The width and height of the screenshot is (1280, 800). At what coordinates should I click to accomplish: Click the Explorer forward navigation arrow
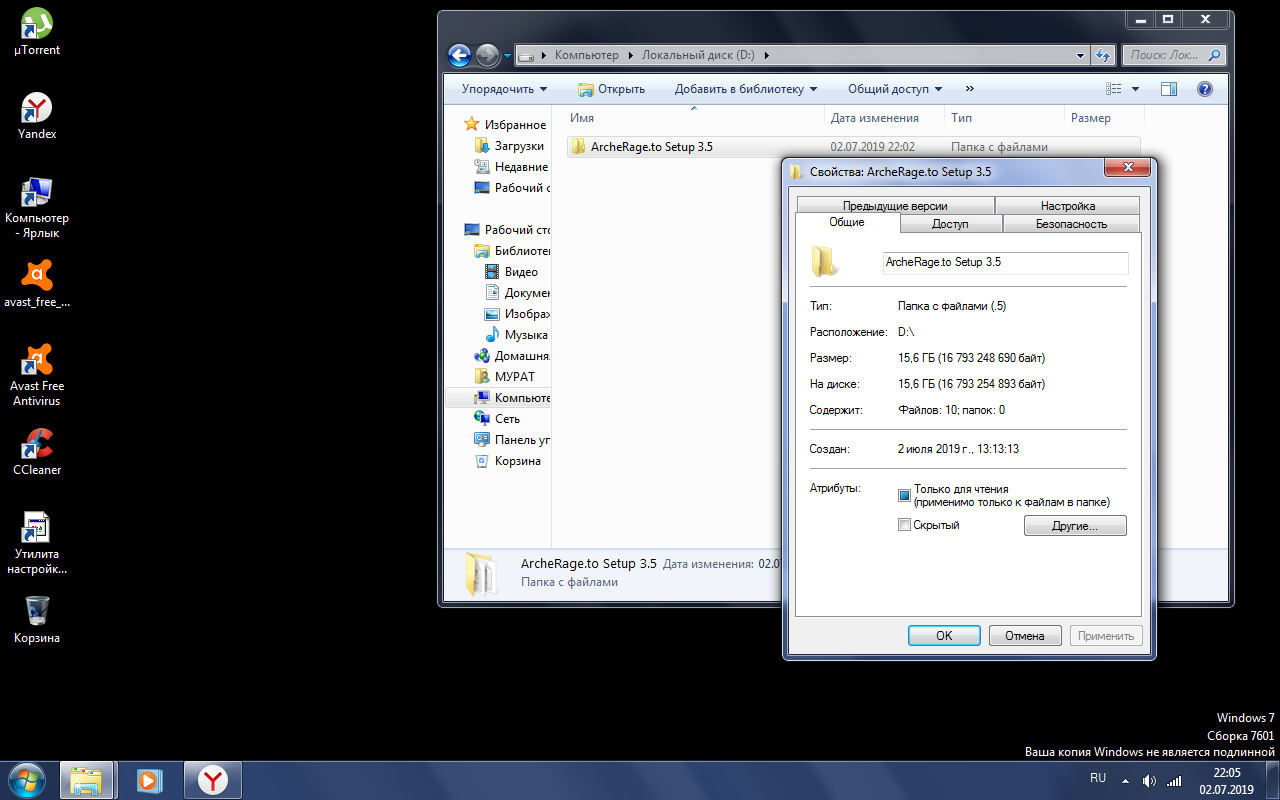pos(487,56)
